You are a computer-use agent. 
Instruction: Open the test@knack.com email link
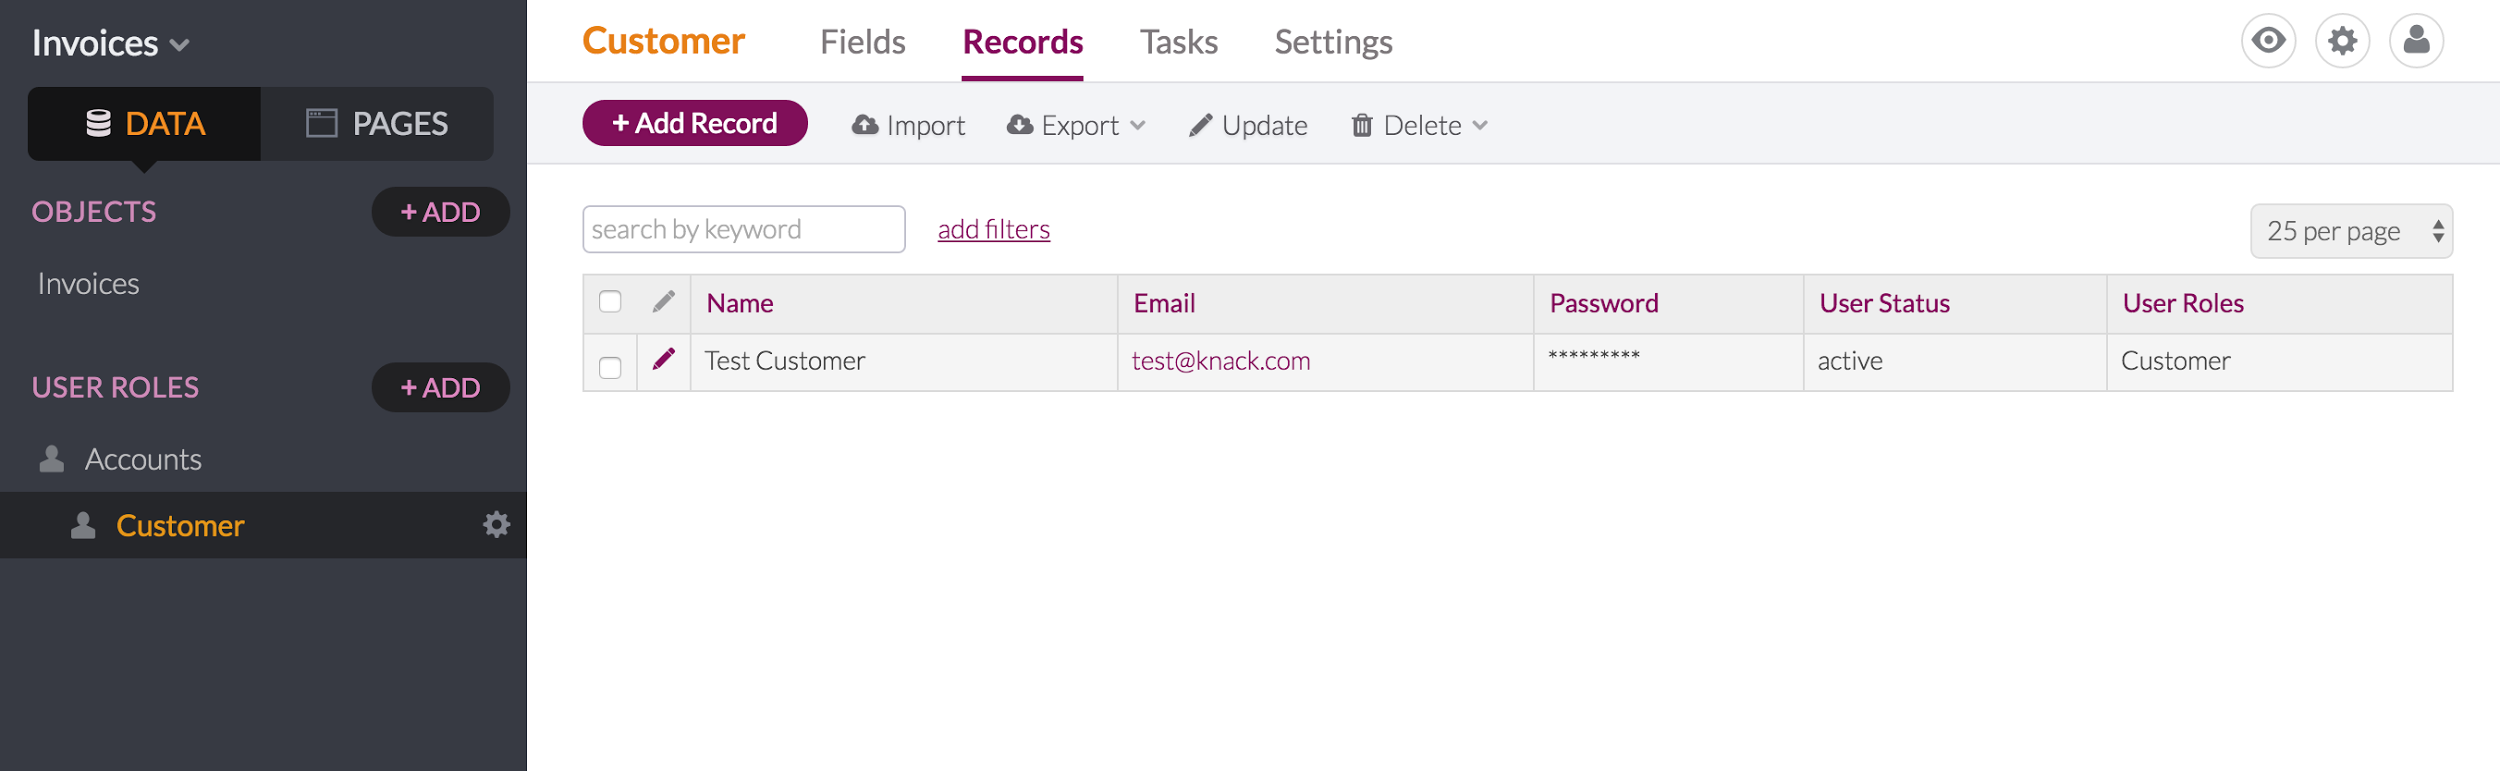[1220, 361]
